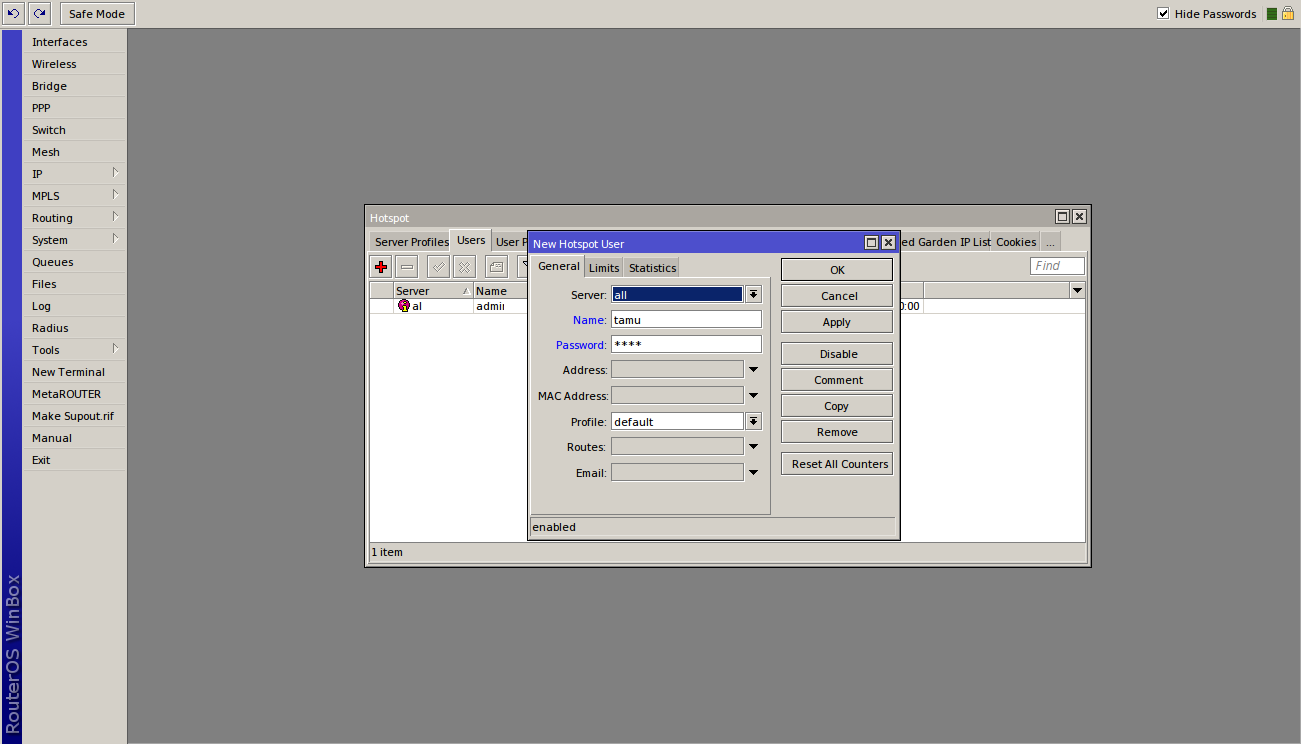Open the Profile dropdown list
The image size is (1301, 744).
(x=753, y=422)
